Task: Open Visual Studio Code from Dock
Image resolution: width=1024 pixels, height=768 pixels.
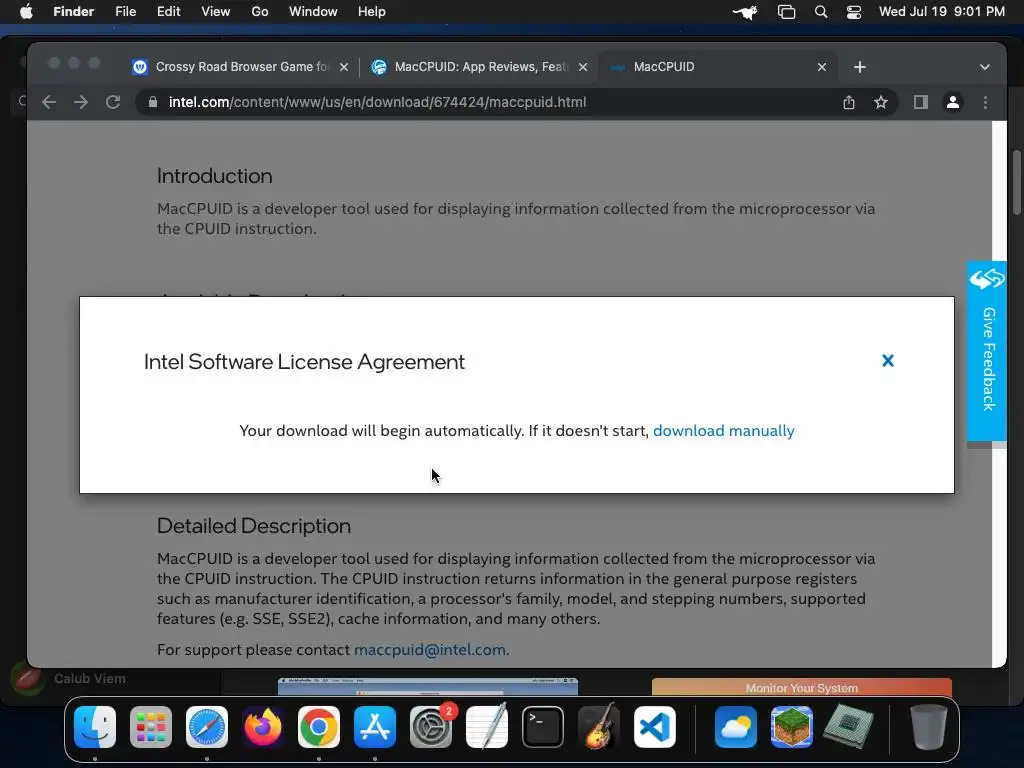Action: tap(655, 727)
